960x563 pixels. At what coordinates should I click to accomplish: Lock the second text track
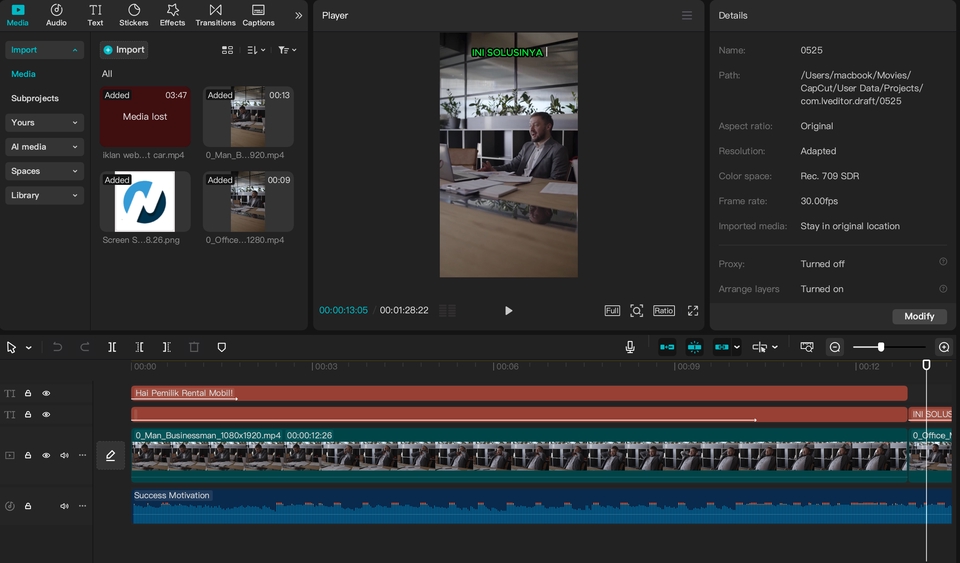coord(28,414)
